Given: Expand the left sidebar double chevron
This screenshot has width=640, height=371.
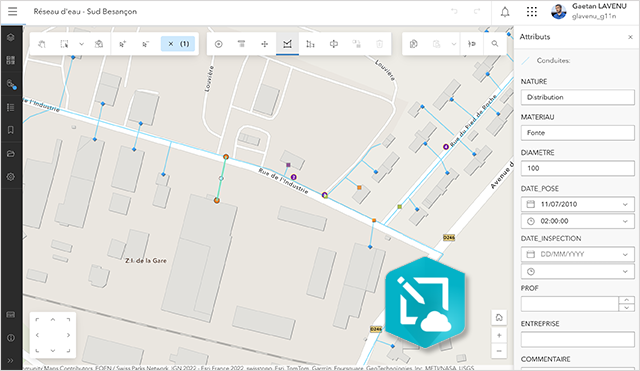Looking at the screenshot, I should point(11,360).
